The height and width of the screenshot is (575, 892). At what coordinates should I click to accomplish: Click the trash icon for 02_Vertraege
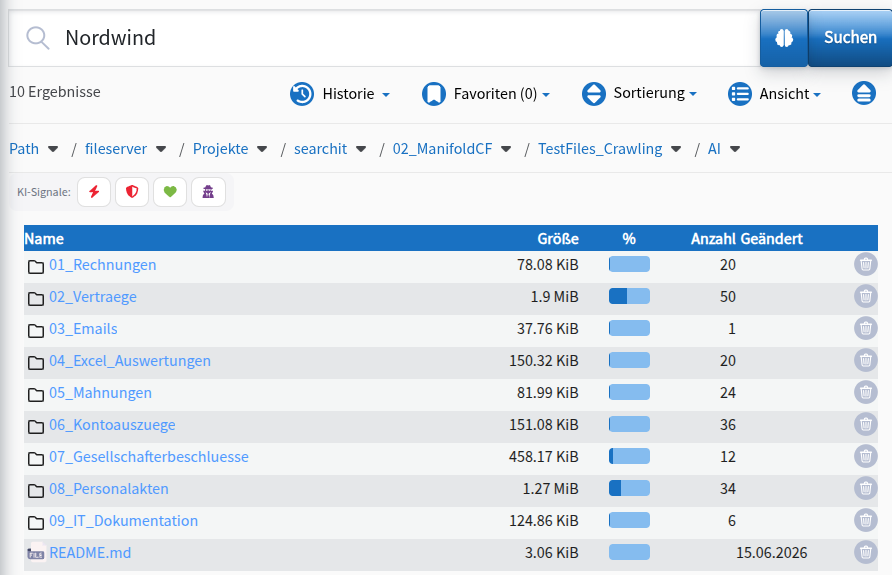pyautogui.click(x=865, y=296)
